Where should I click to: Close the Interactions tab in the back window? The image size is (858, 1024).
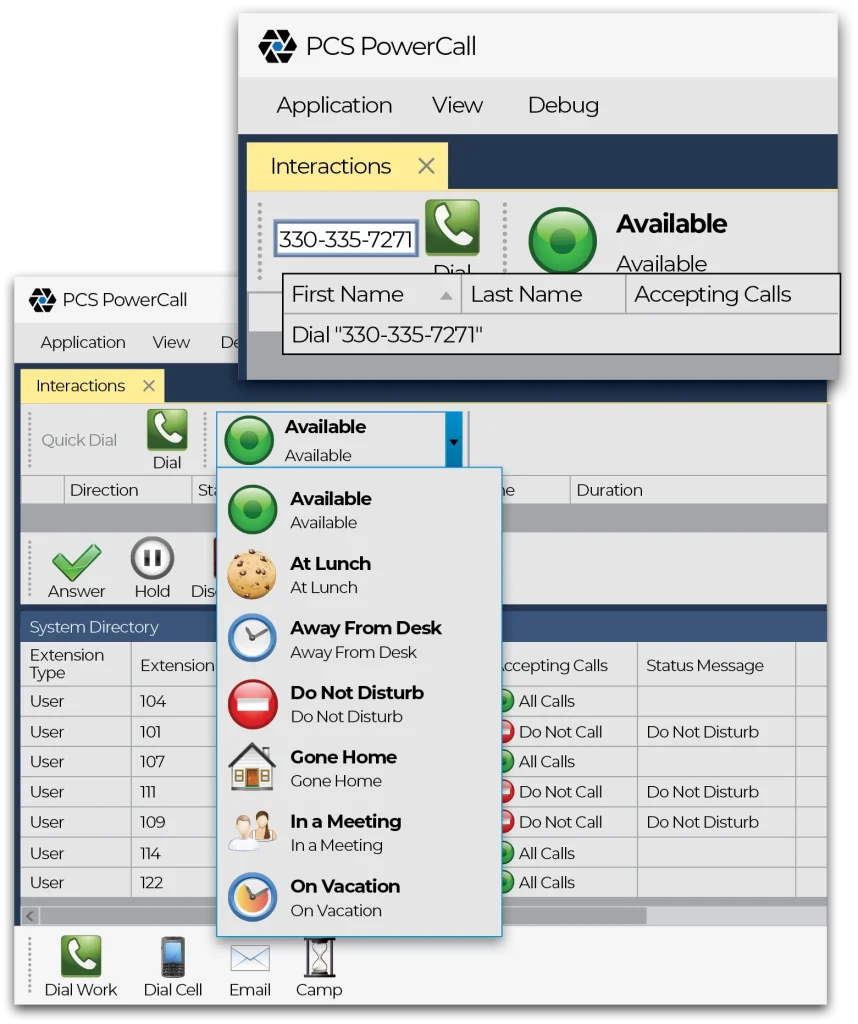[x=149, y=386]
